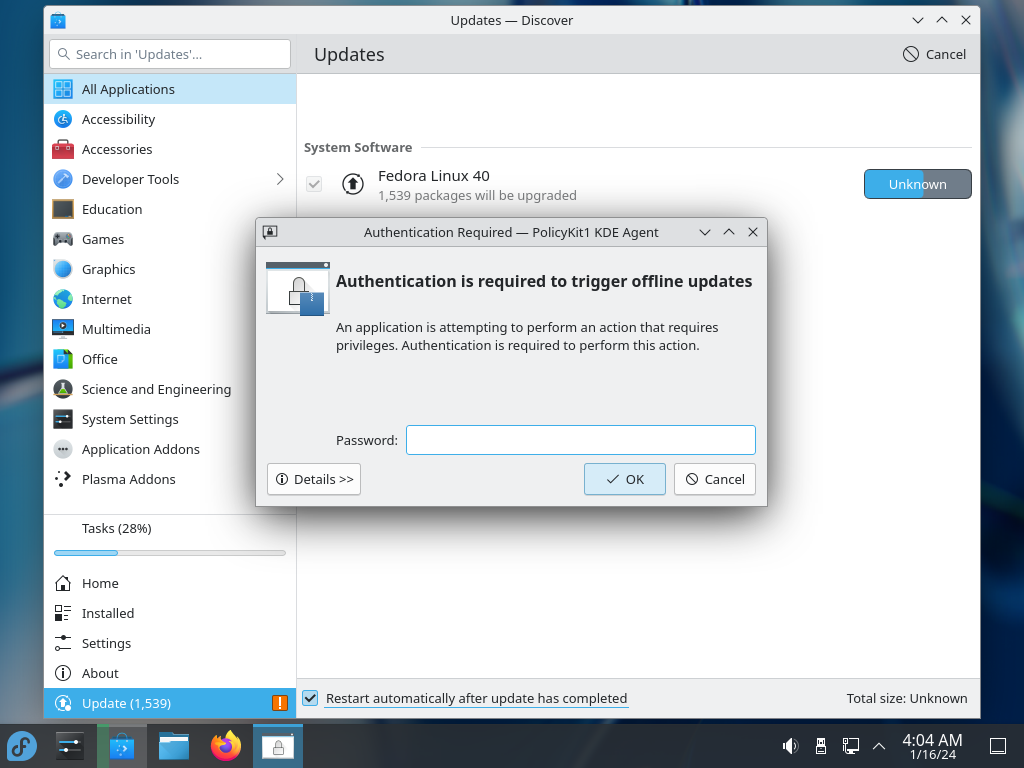Click the Home house icon
The height and width of the screenshot is (768, 1024).
[63, 583]
